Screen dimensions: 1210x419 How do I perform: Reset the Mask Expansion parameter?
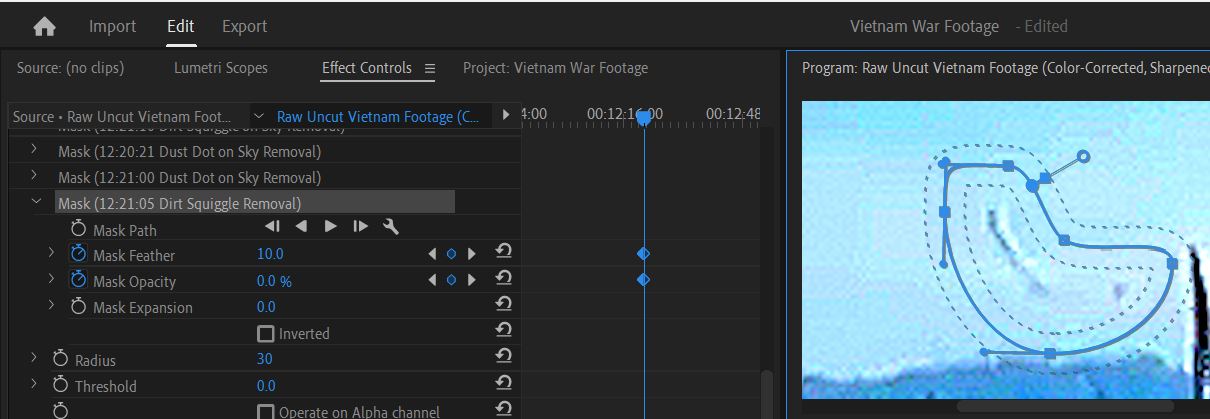[x=504, y=304]
